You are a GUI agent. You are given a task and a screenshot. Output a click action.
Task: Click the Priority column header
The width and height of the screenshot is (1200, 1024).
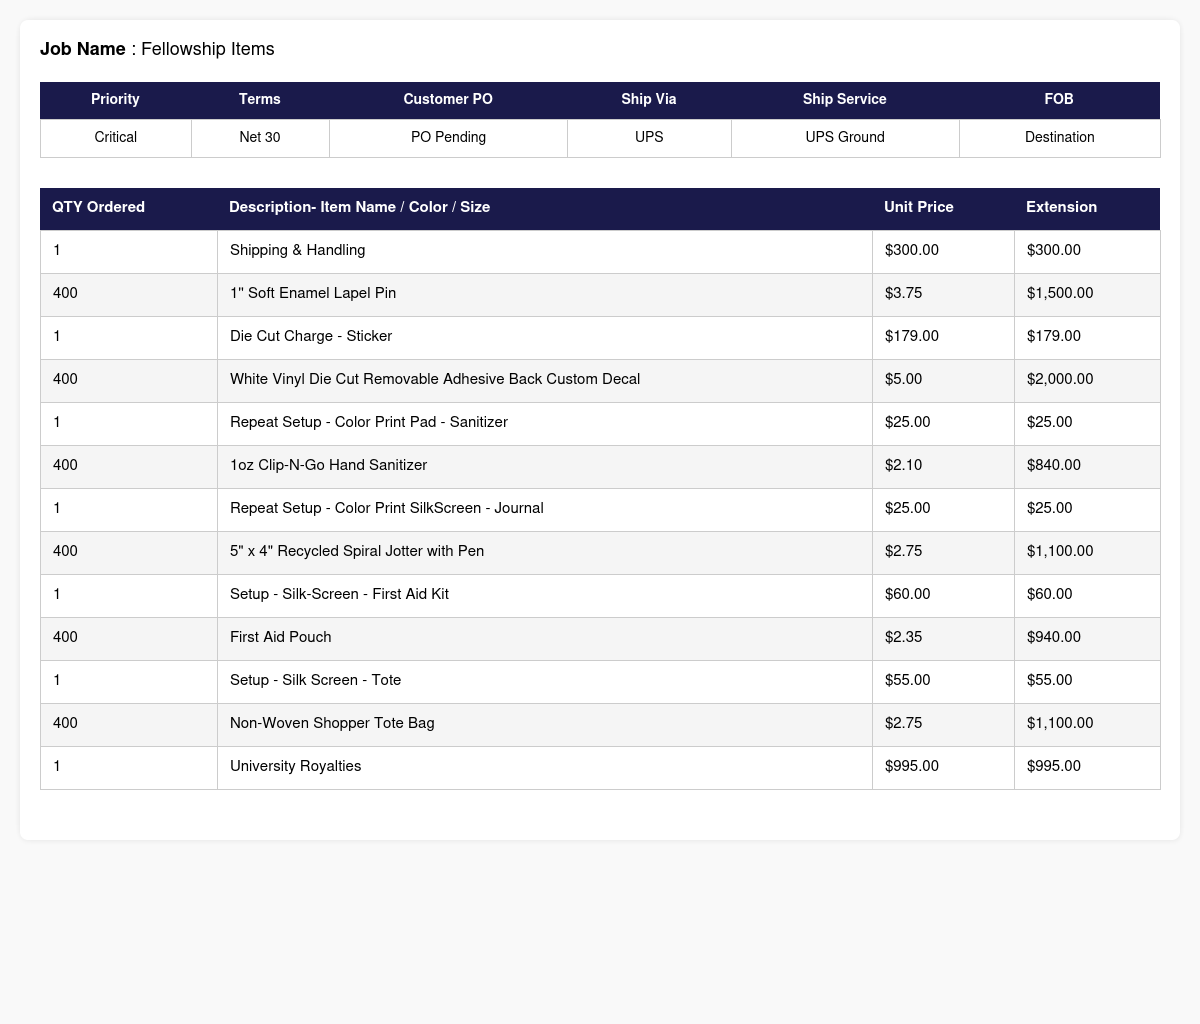click(115, 99)
